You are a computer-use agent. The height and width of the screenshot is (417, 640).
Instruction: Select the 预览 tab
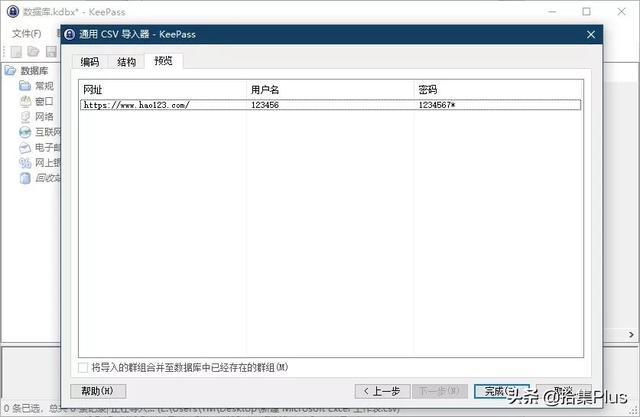tap(163, 61)
